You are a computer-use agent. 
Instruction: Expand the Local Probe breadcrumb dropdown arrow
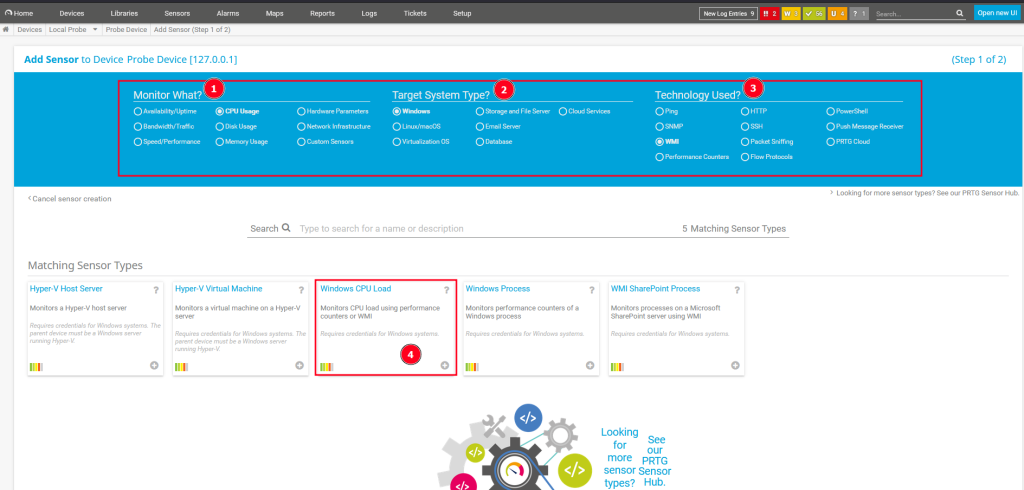point(95,31)
